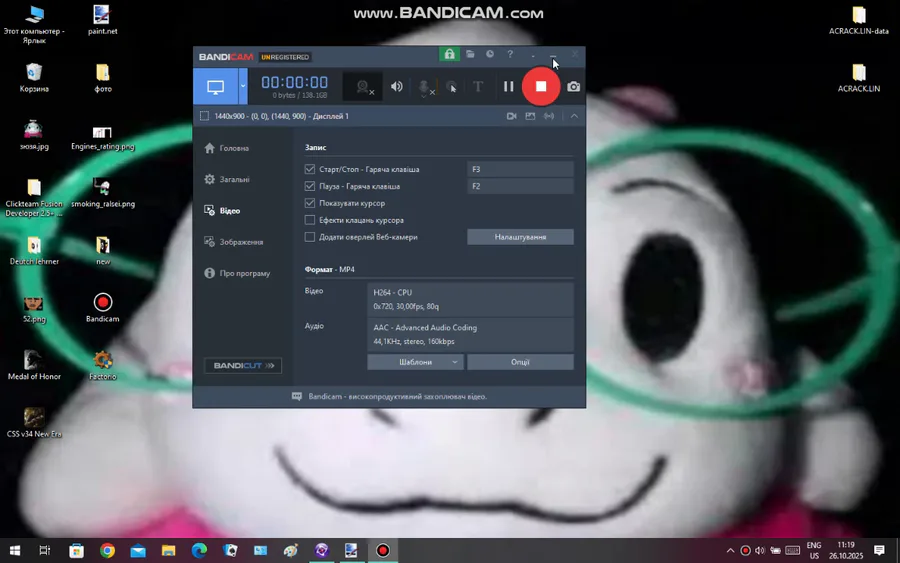The width and height of the screenshot is (900, 563).
Task: Stop recording with the red button
Action: point(541,86)
